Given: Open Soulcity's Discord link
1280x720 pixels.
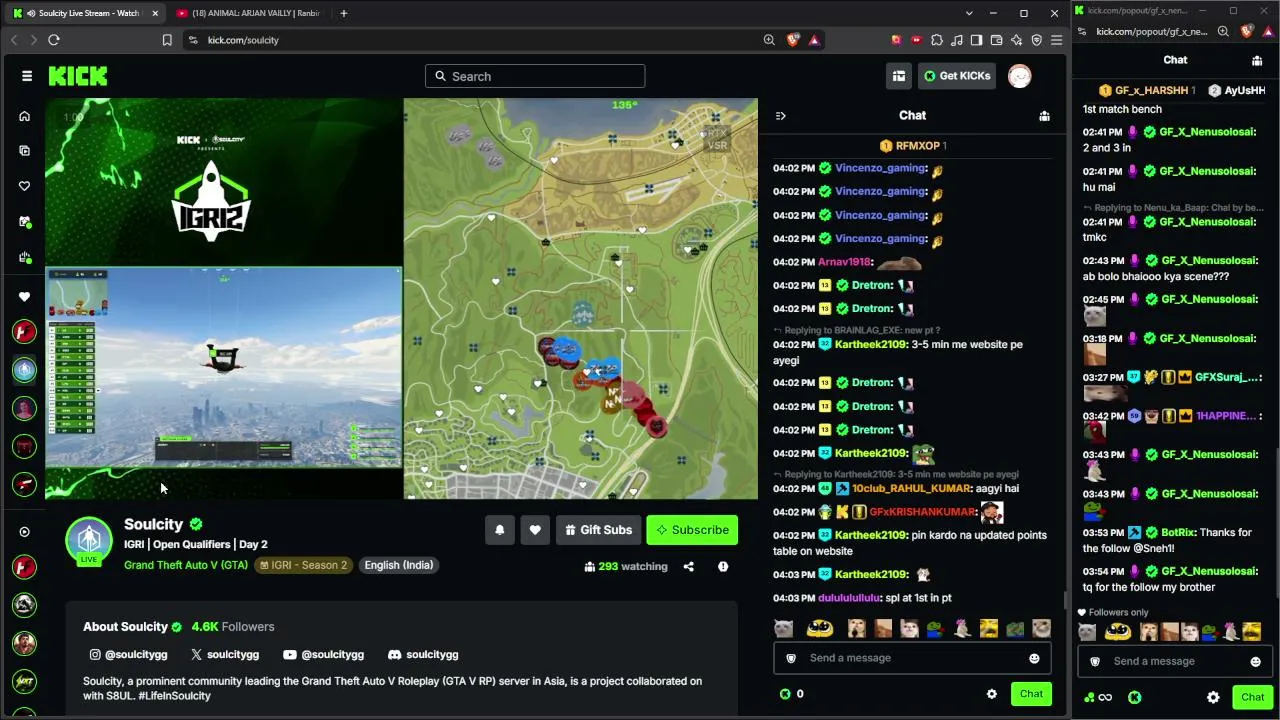Looking at the screenshot, I should click(423, 654).
